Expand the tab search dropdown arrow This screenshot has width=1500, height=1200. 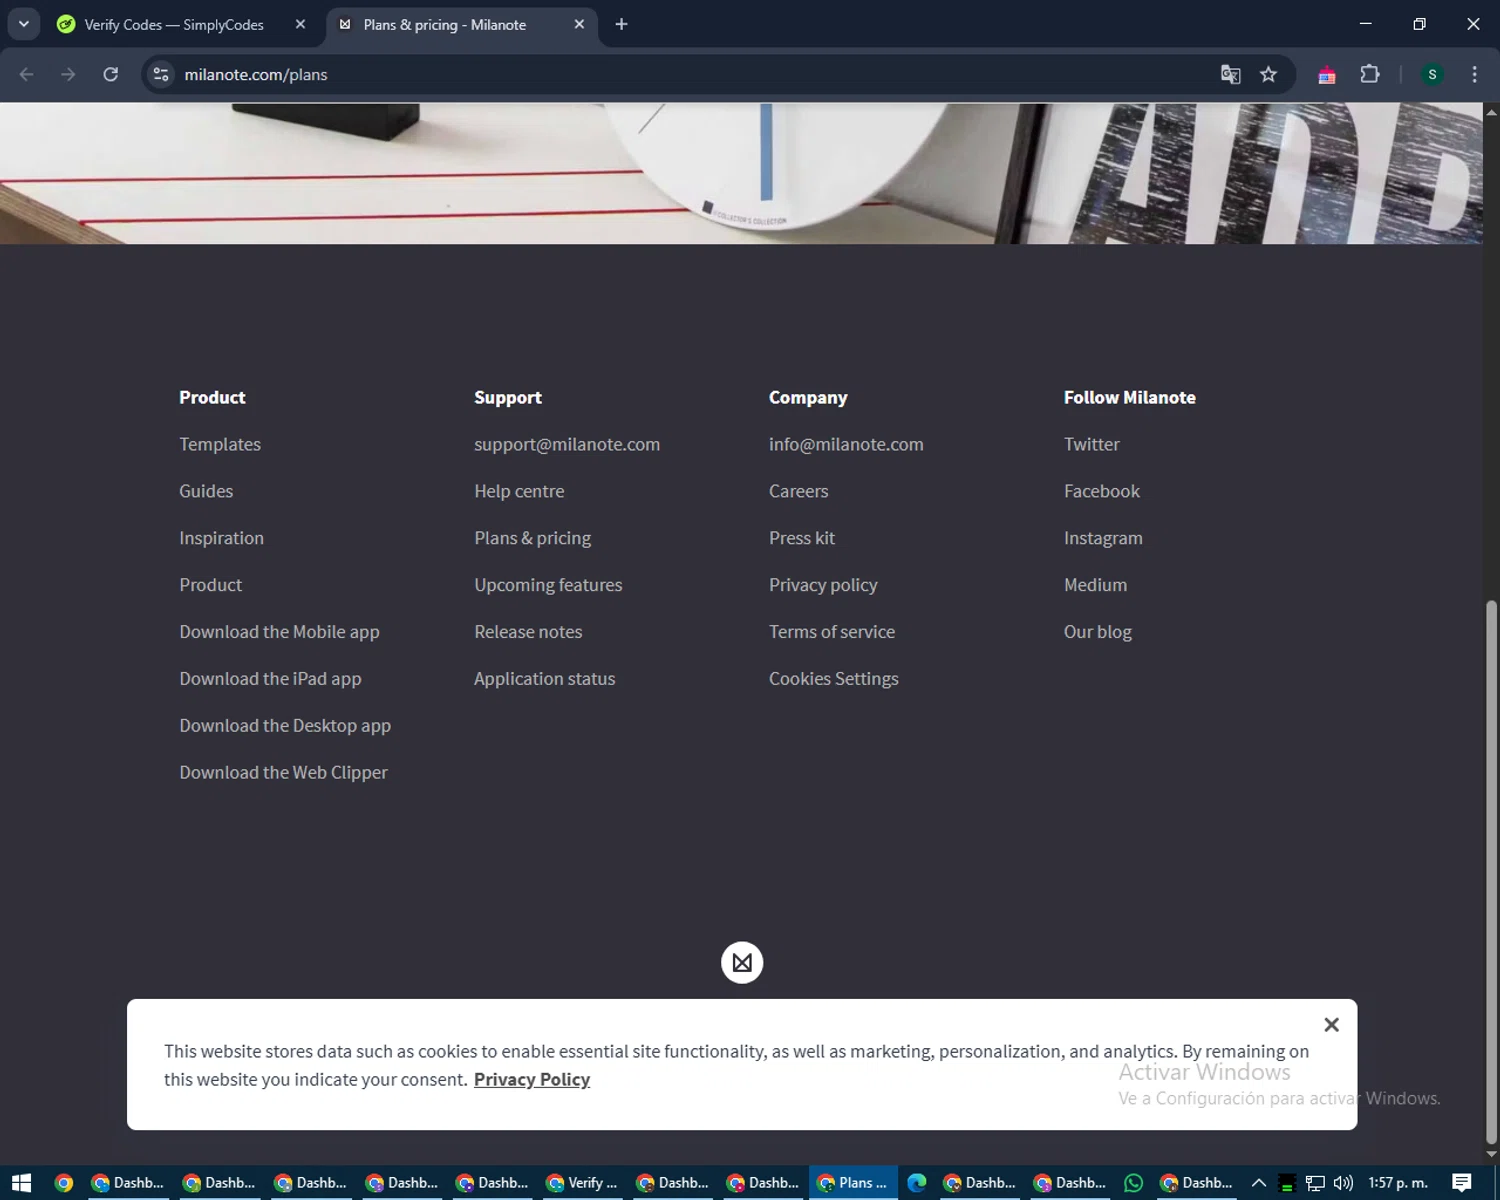click(23, 24)
